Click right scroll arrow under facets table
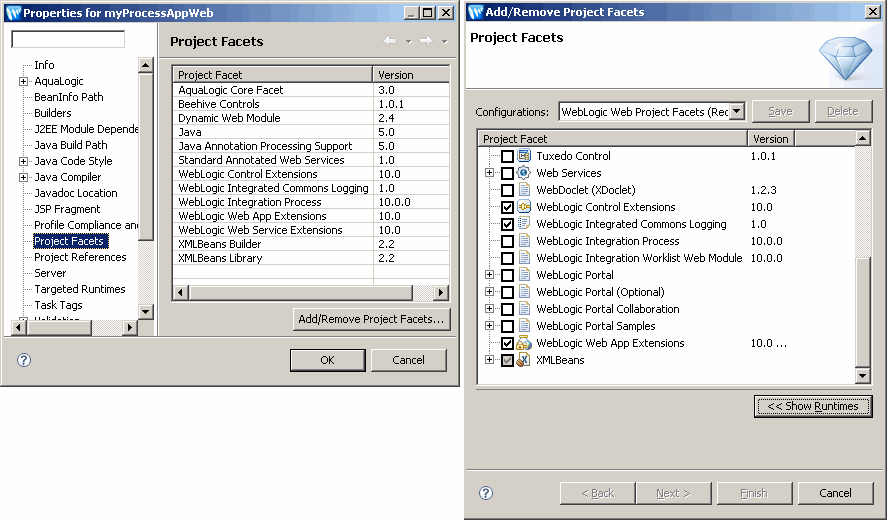This screenshot has height=521, width=888. tap(441, 293)
